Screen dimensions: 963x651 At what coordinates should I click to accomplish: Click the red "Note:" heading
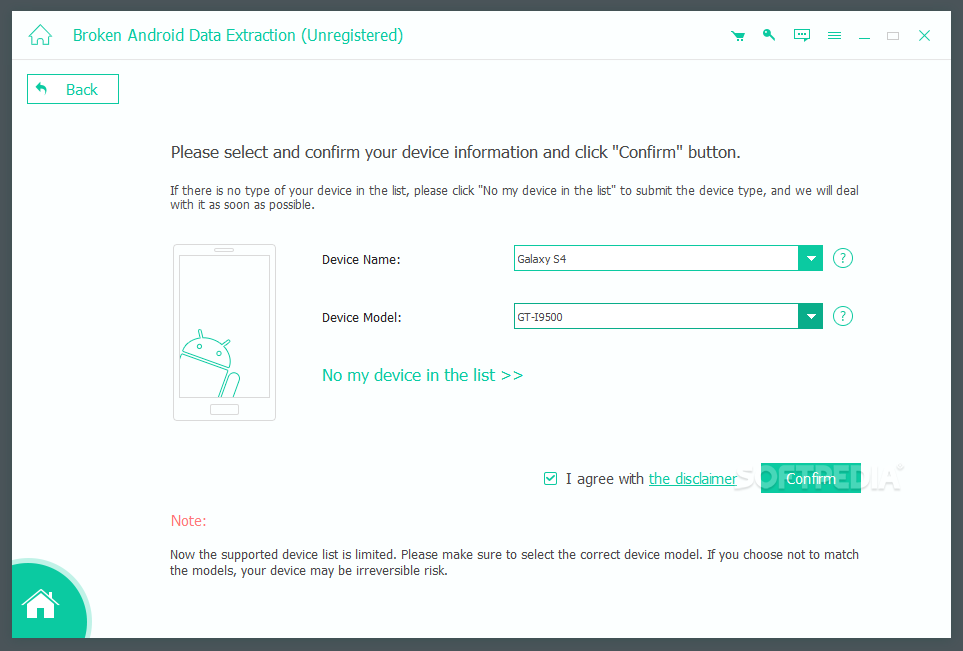189,521
